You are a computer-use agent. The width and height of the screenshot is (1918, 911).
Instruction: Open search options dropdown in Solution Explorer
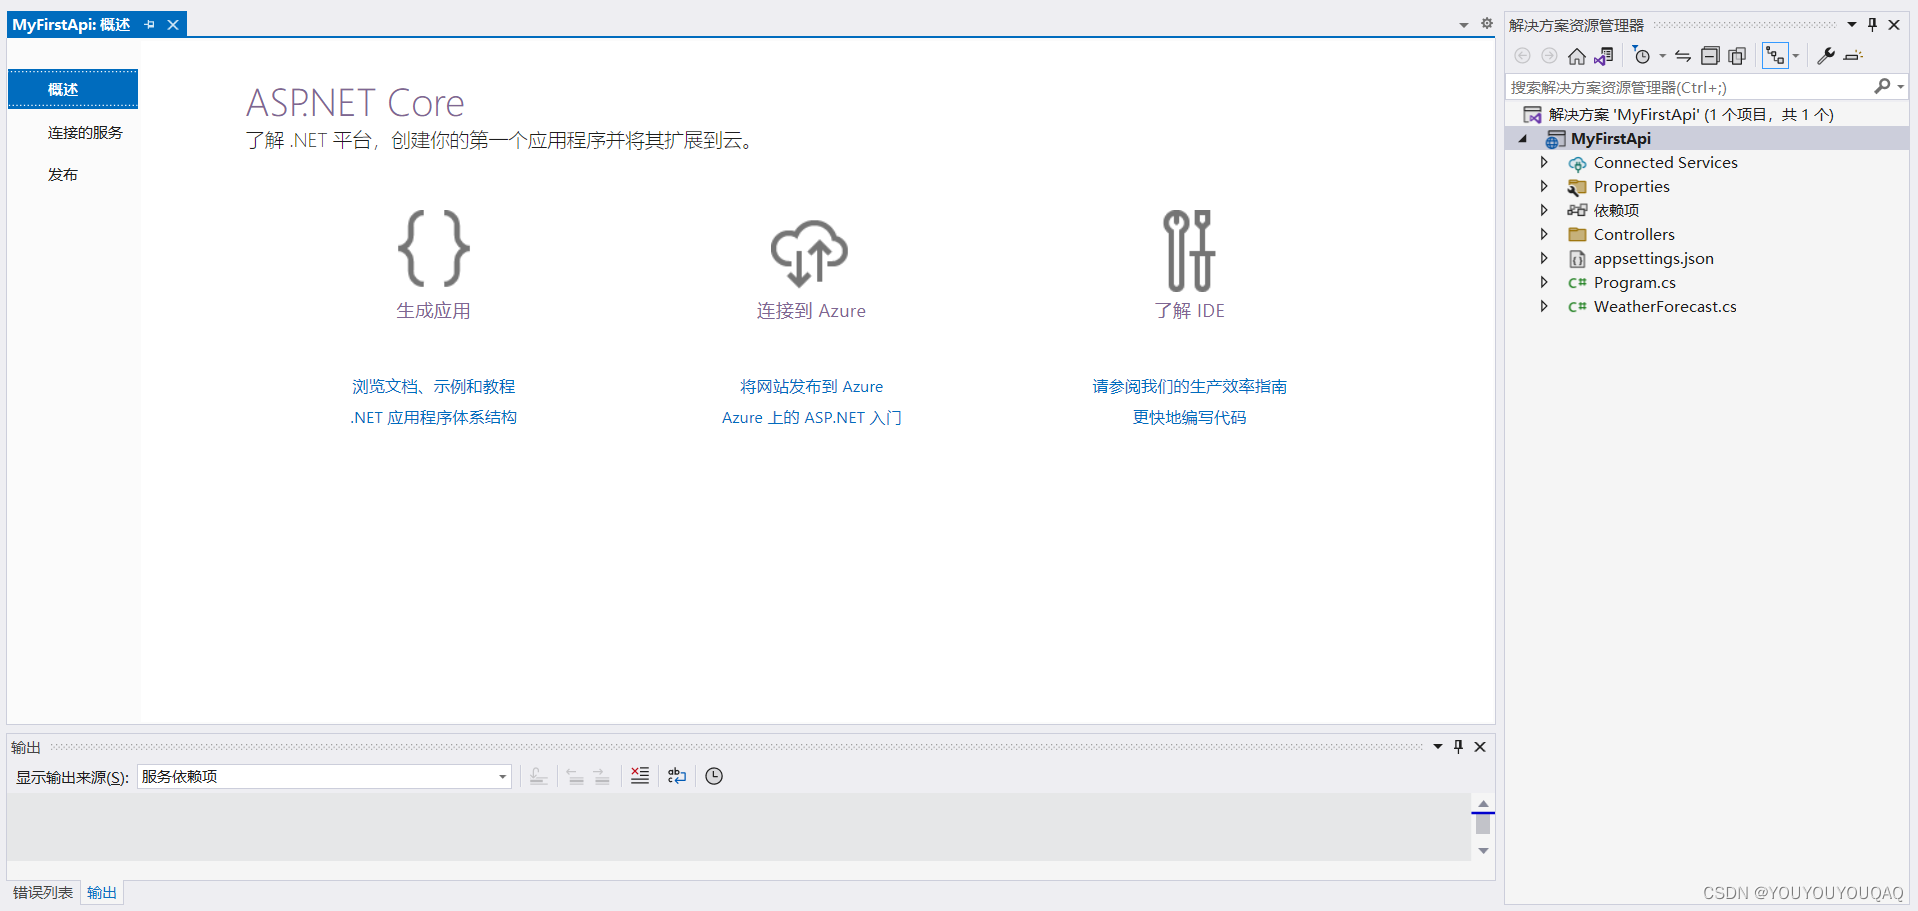[x=1900, y=87]
